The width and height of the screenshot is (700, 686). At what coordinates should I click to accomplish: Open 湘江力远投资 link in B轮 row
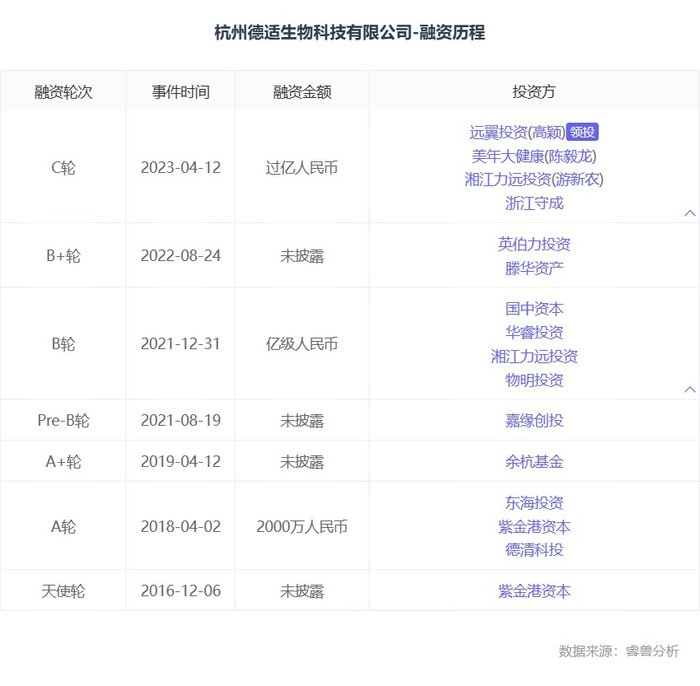click(534, 357)
